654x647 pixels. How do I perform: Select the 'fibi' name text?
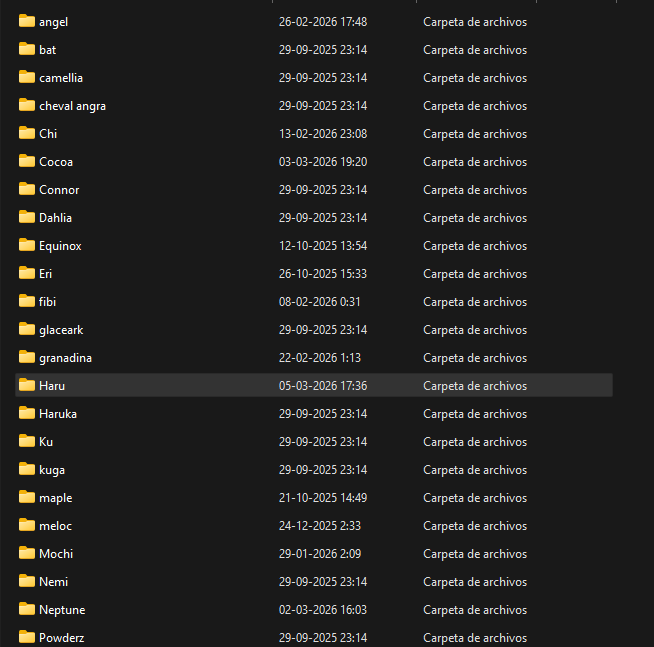coord(48,302)
